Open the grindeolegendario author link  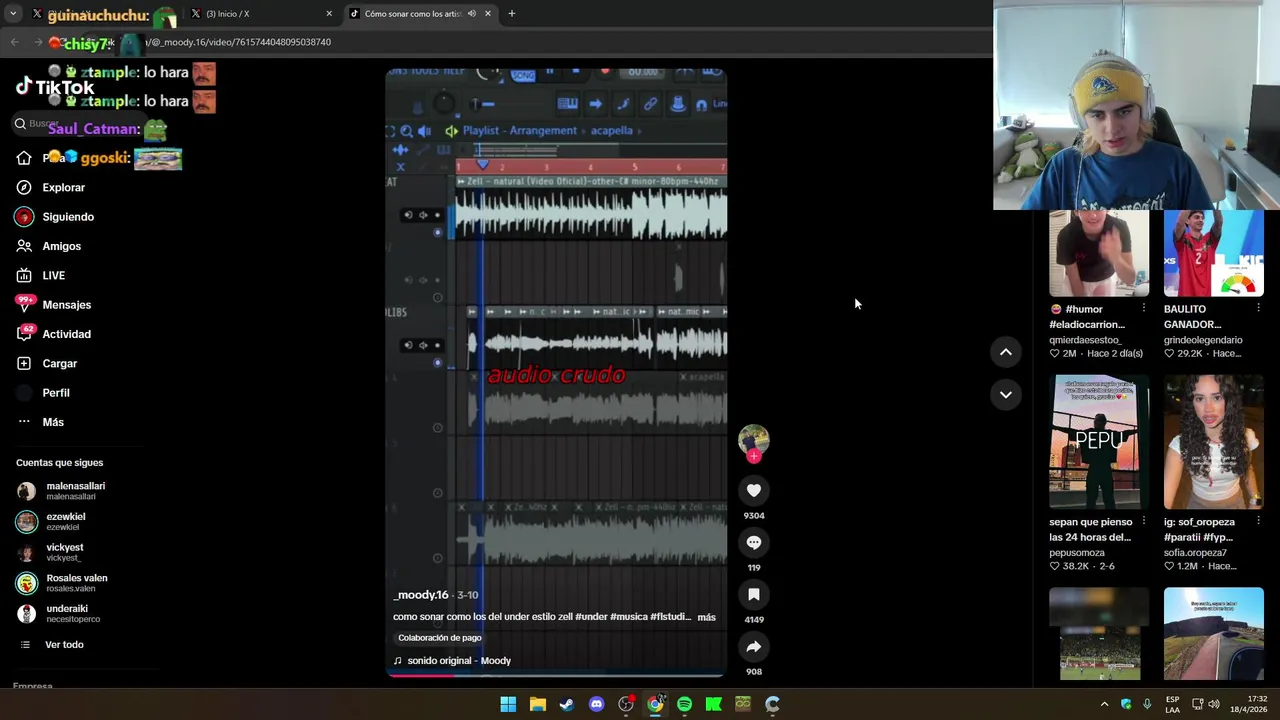coord(1203,340)
